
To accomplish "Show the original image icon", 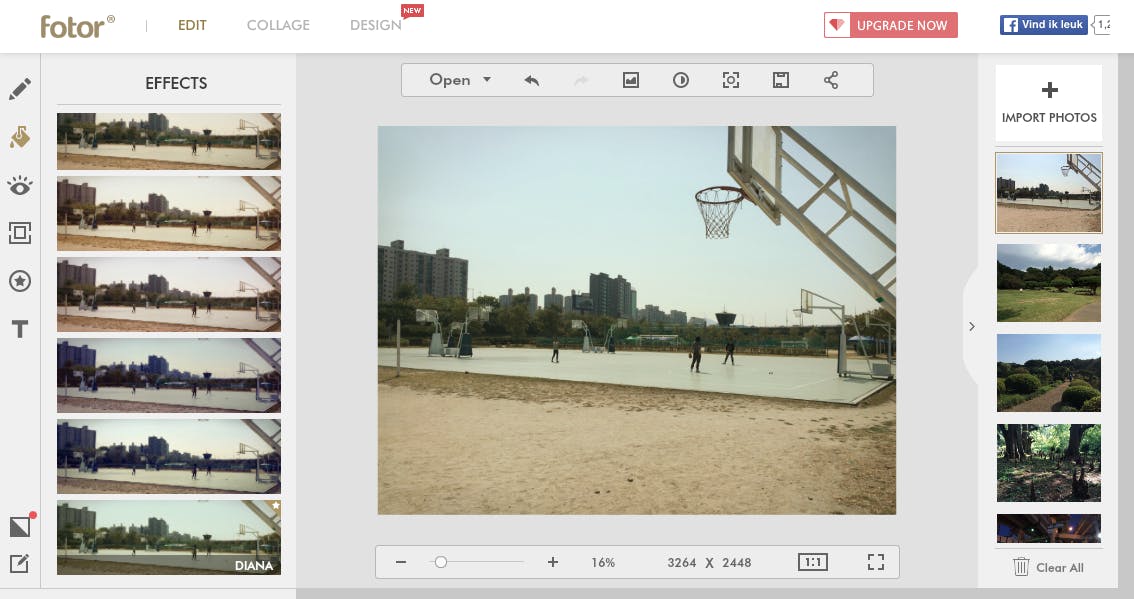I will 631,80.
